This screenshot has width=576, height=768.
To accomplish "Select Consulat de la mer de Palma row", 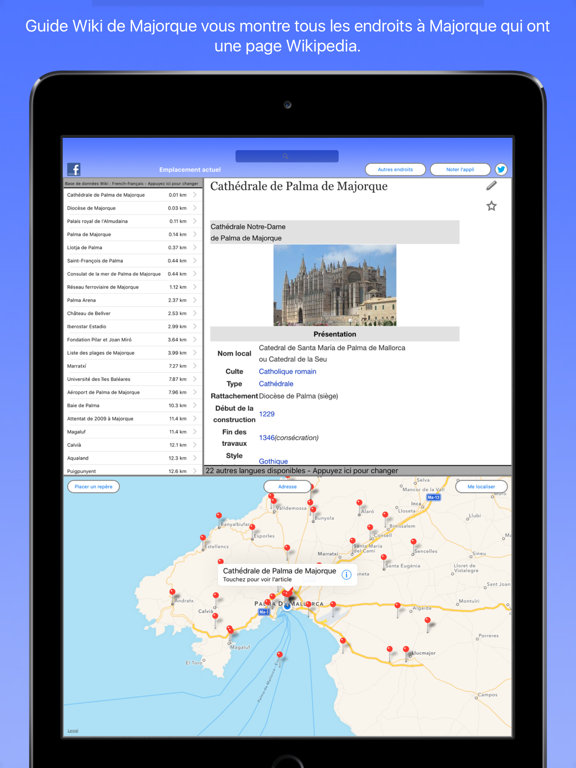I will [133, 274].
